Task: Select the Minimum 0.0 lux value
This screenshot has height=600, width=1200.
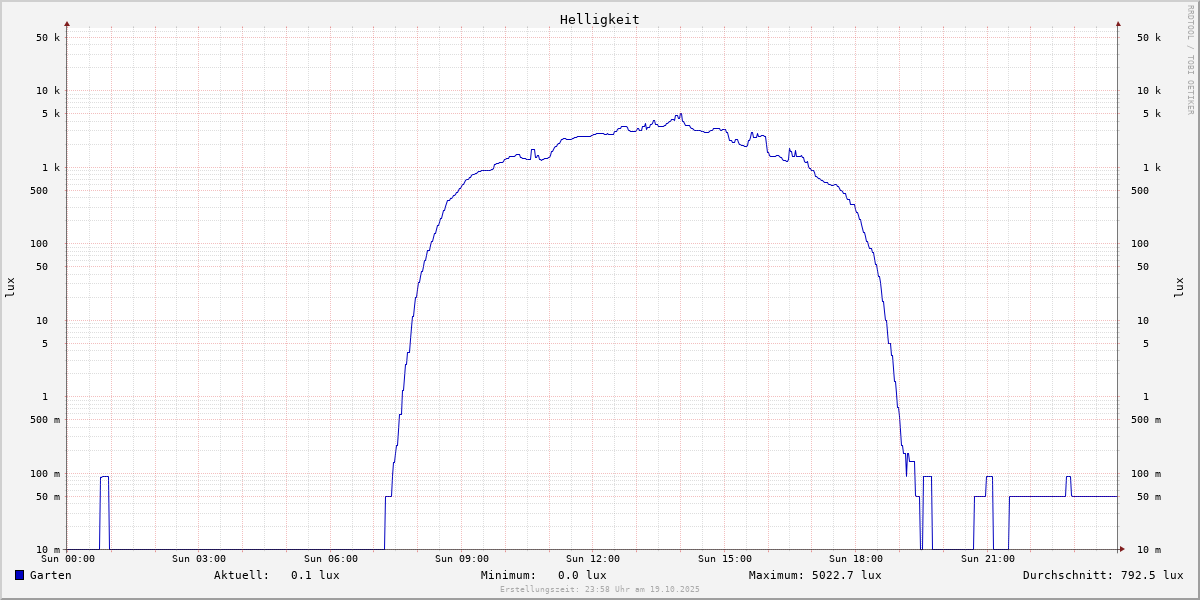Action: tap(543, 575)
